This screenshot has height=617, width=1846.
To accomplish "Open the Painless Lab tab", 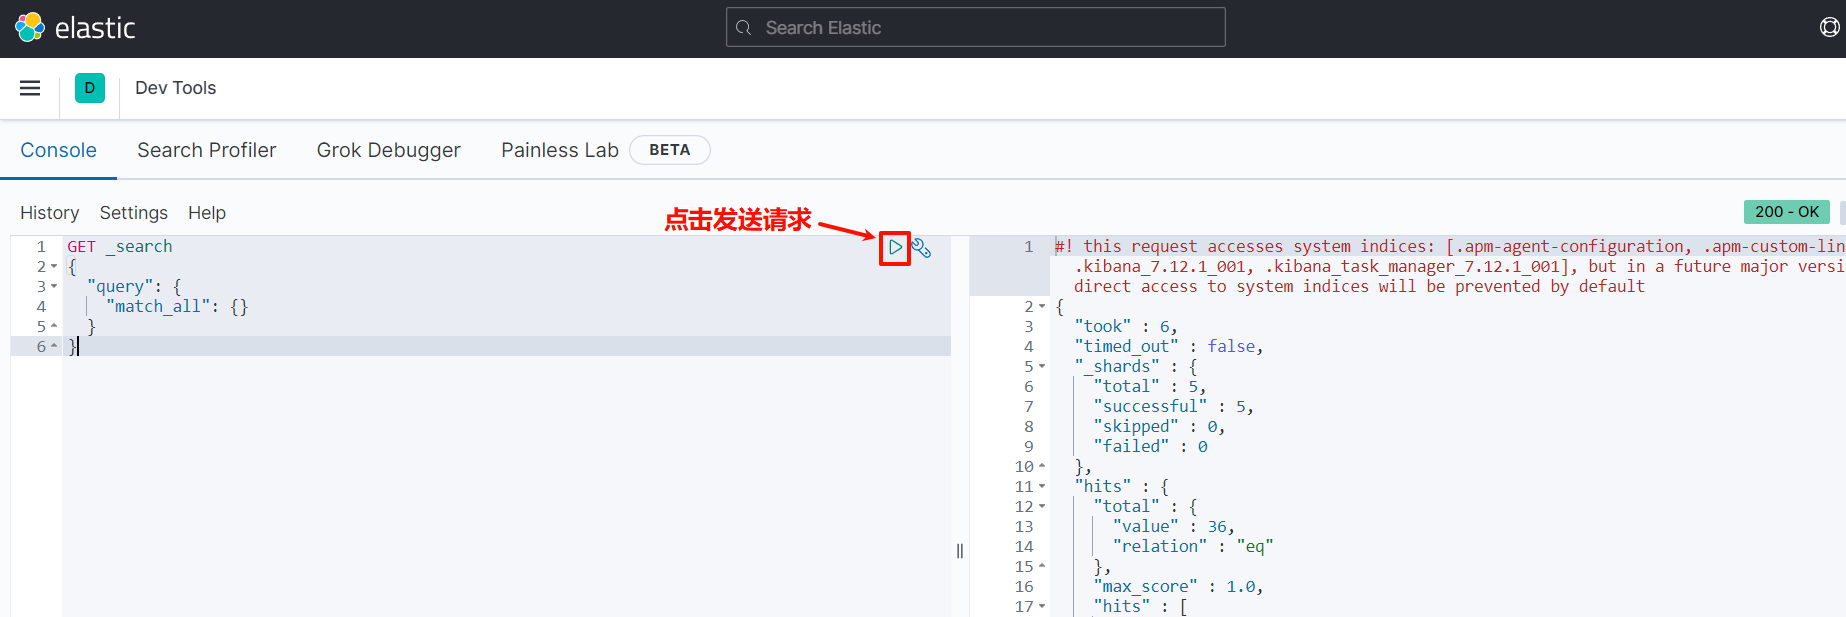I will point(560,150).
